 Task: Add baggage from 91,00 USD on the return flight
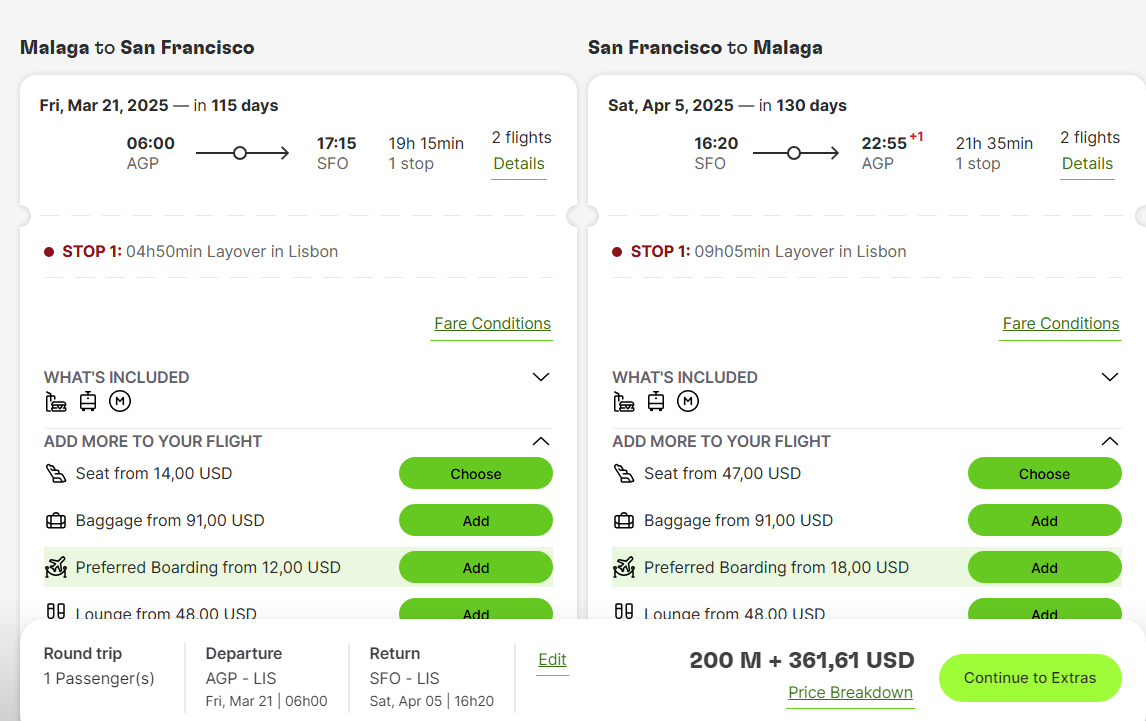click(1044, 521)
